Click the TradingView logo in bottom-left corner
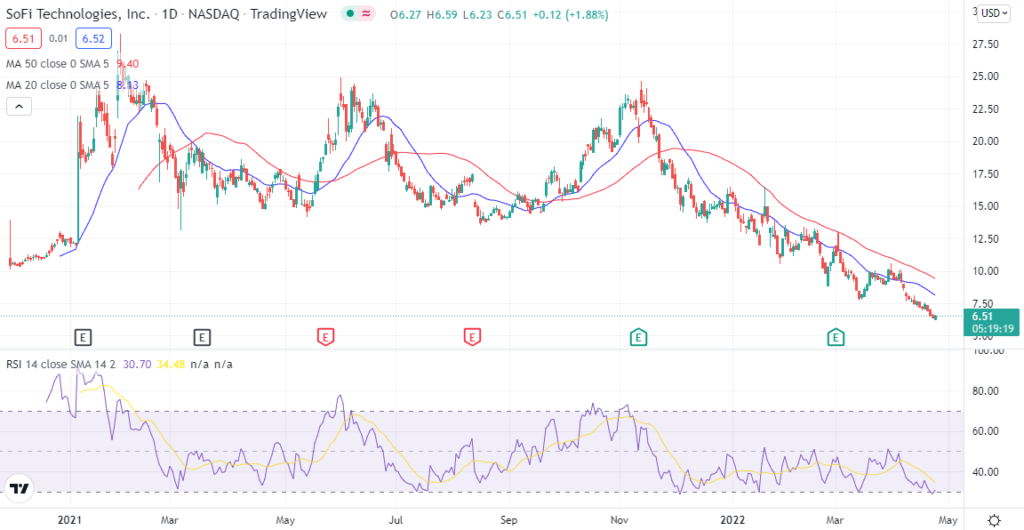Screen dimensions: 1024x530 [x=19, y=489]
